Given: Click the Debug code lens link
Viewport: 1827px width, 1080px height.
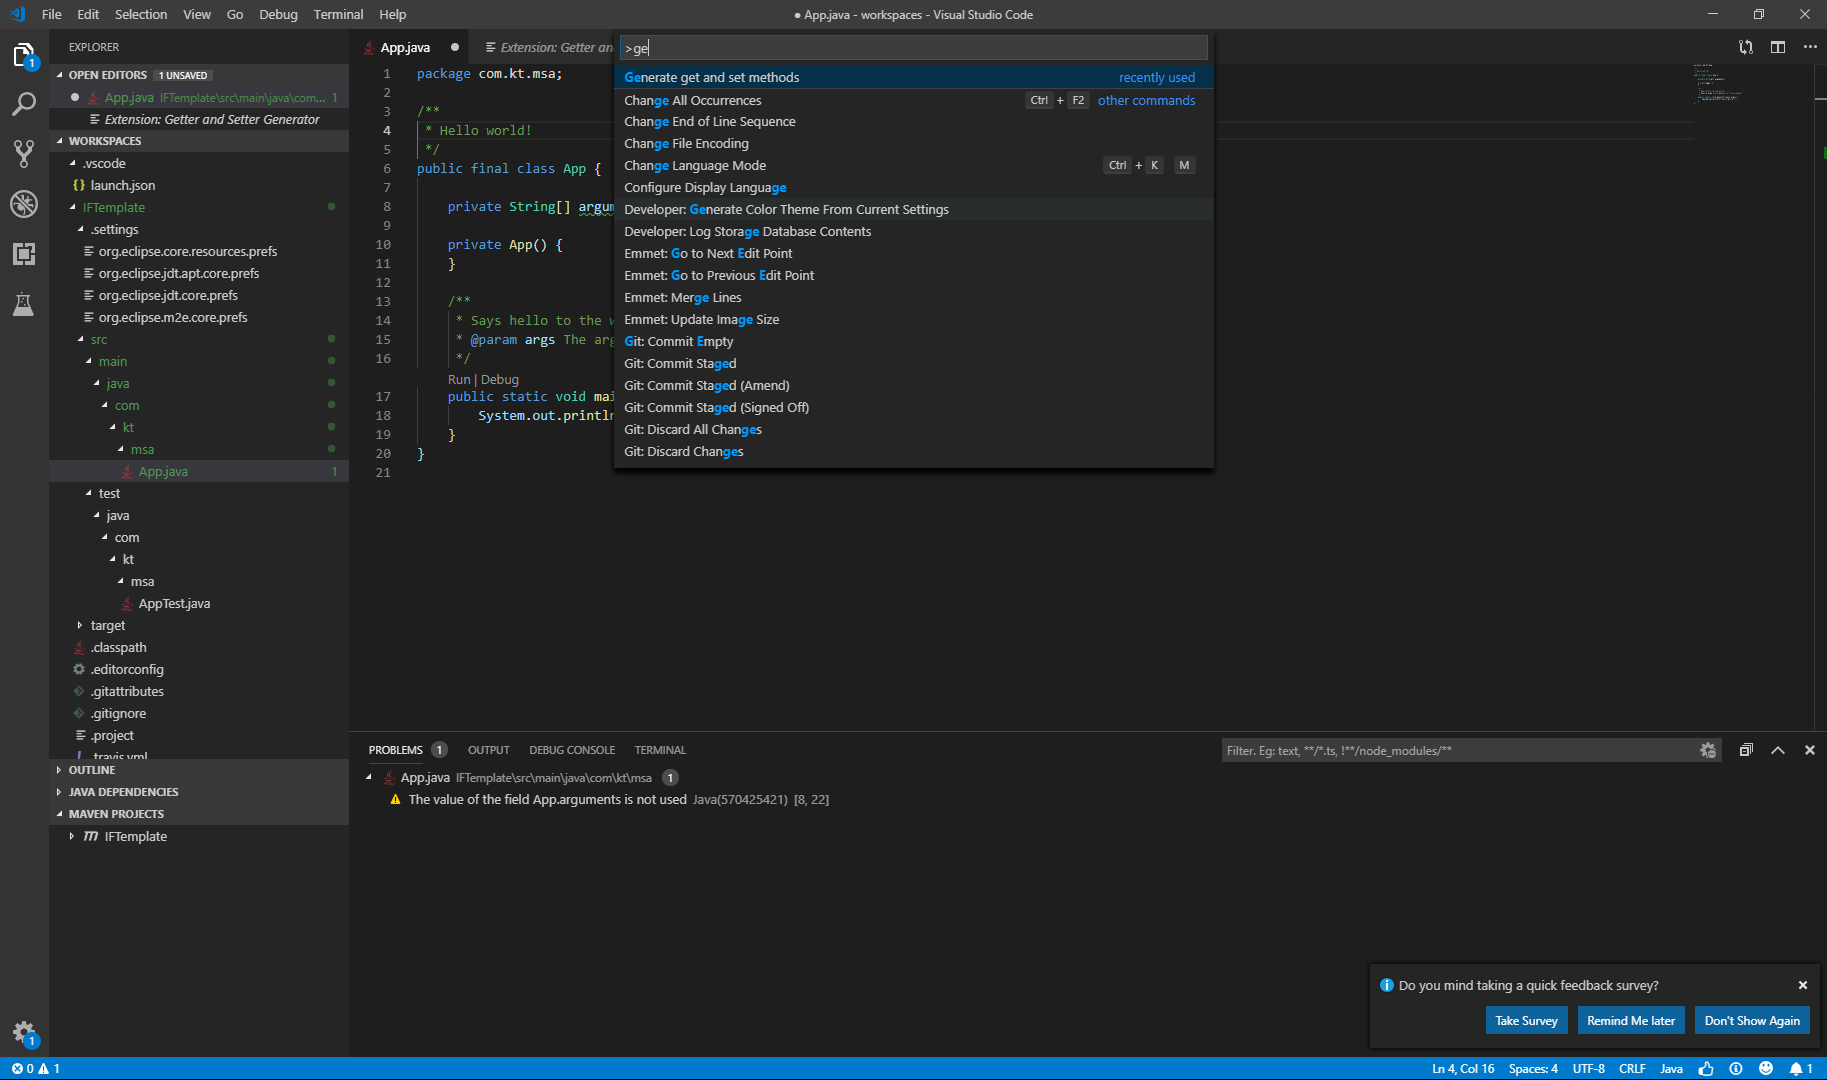Looking at the screenshot, I should (500, 379).
